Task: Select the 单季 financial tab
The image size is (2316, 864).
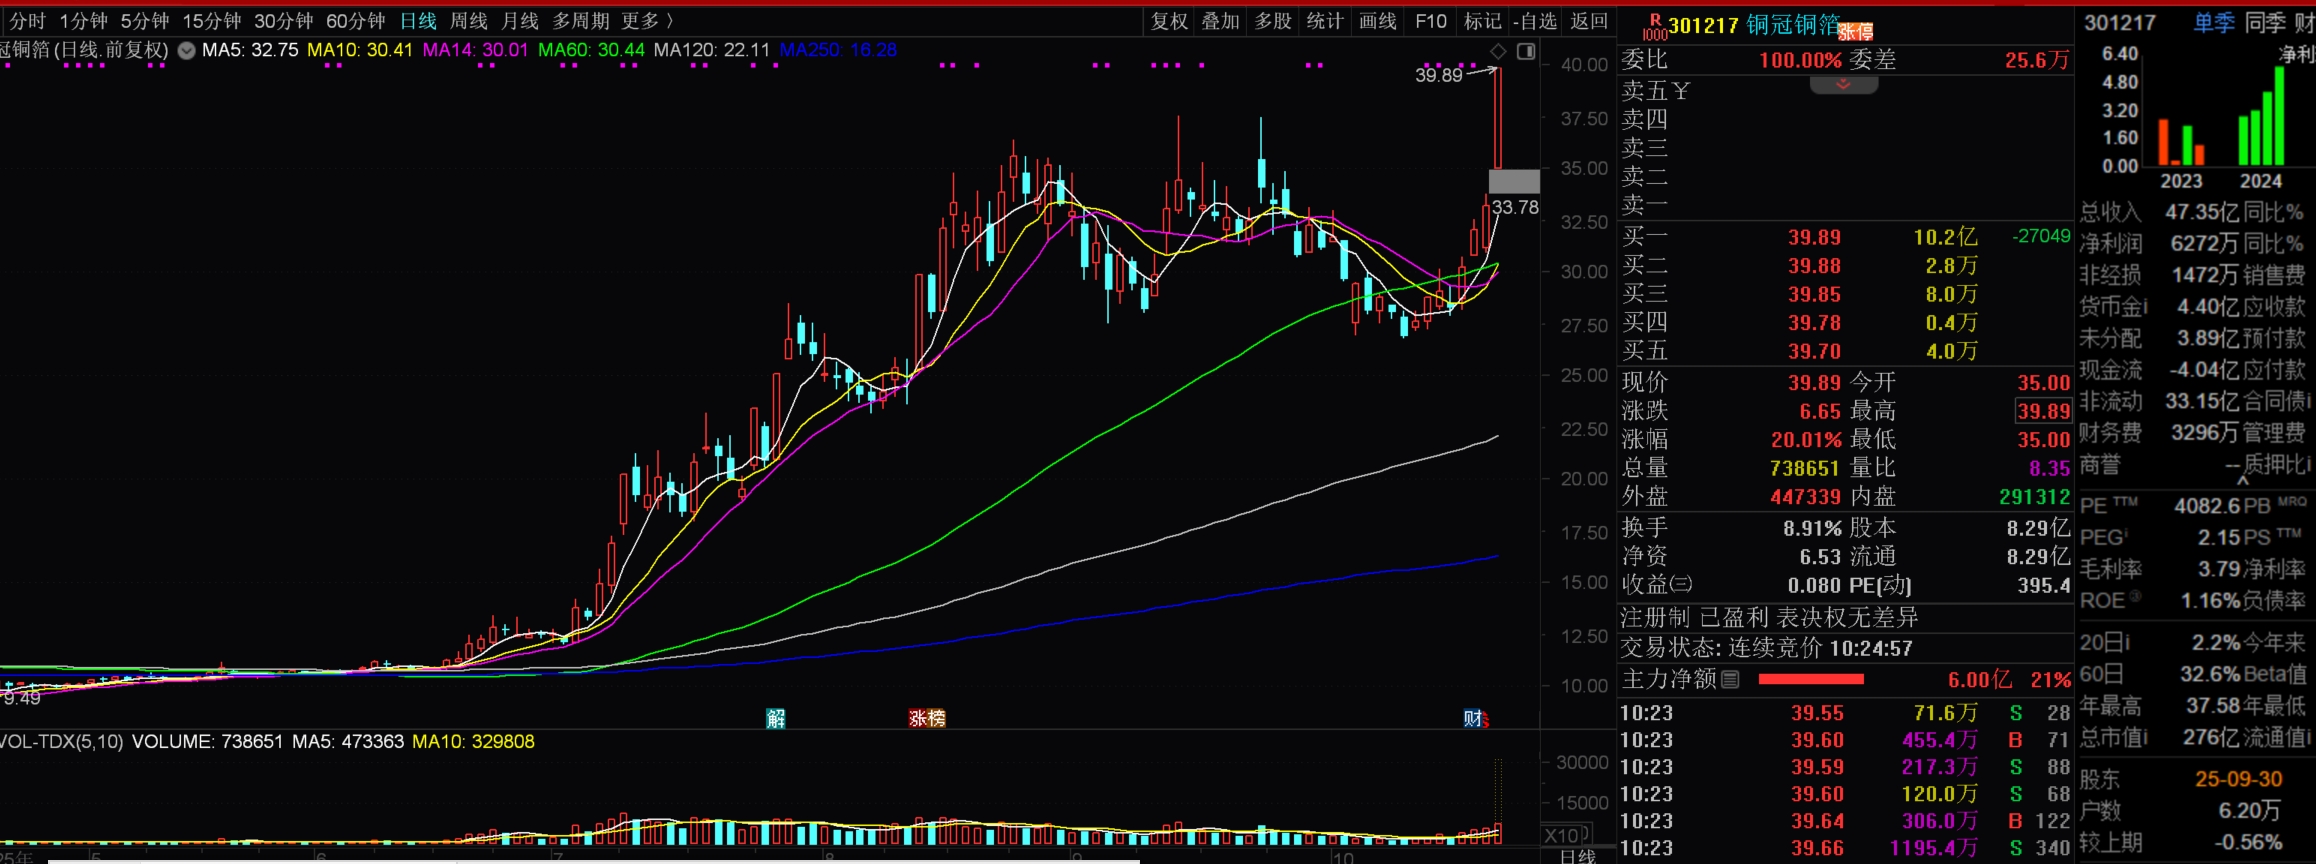Action: coord(2214,23)
